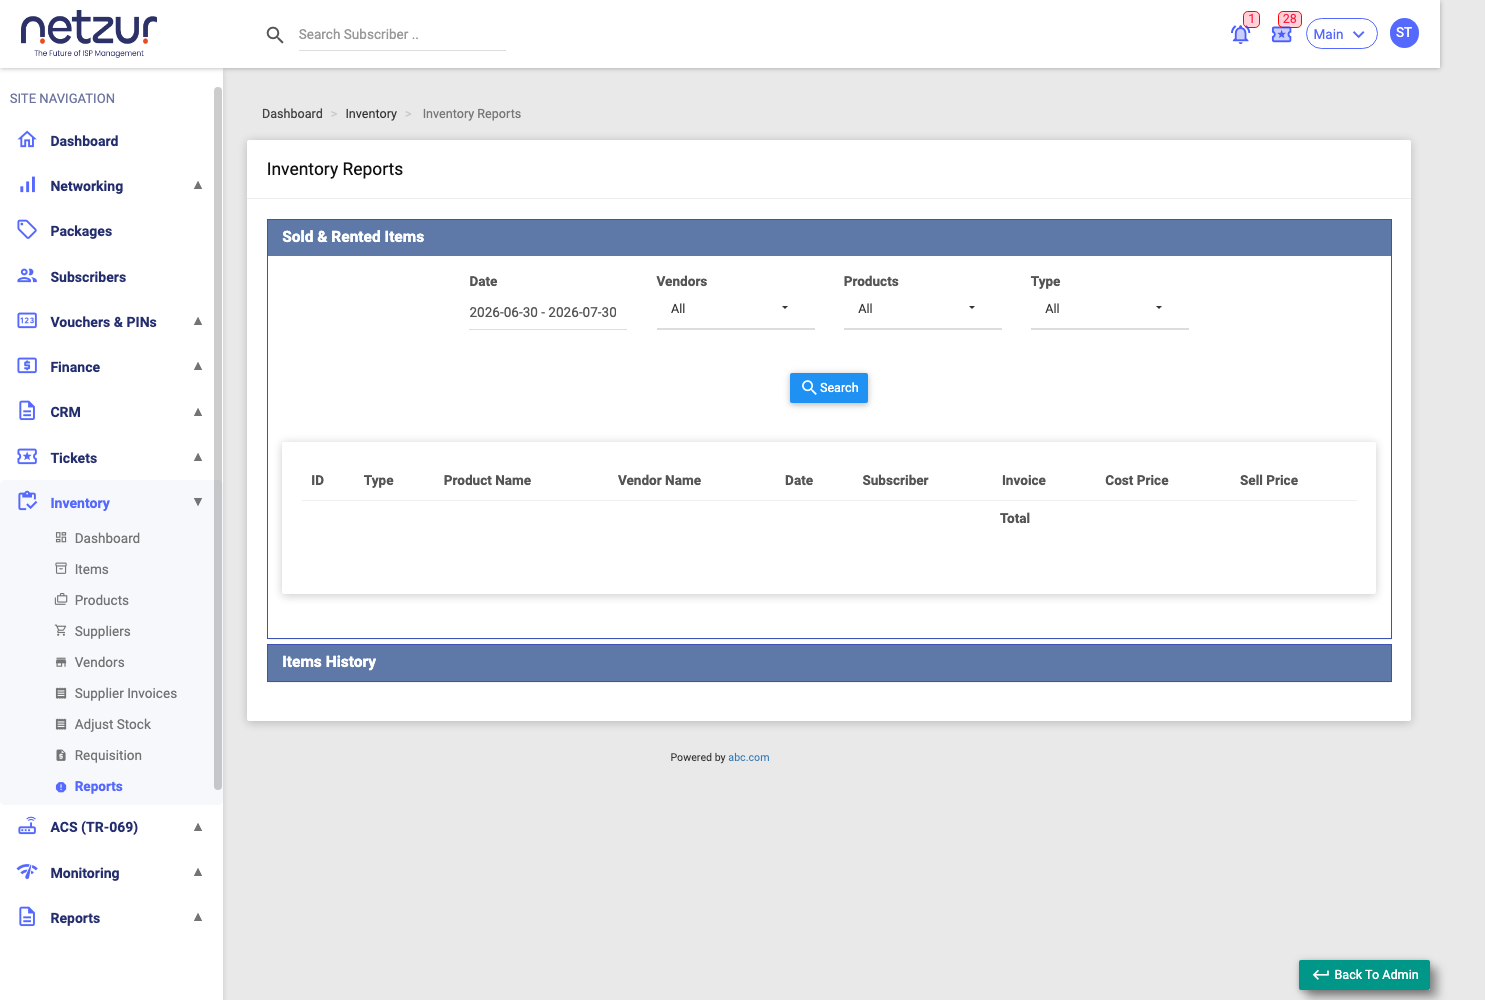Click the Supplier Invoices list icon
This screenshot has height=1000, width=1485.
point(61,693)
